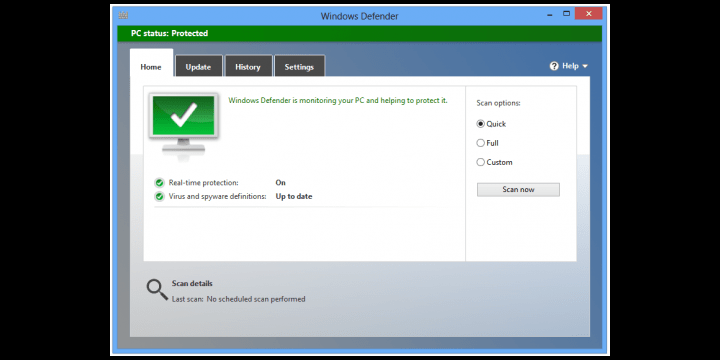Click the magnifying glass Scan details icon
The image size is (720, 360).
pyautogui.click(x=157, y=290)
